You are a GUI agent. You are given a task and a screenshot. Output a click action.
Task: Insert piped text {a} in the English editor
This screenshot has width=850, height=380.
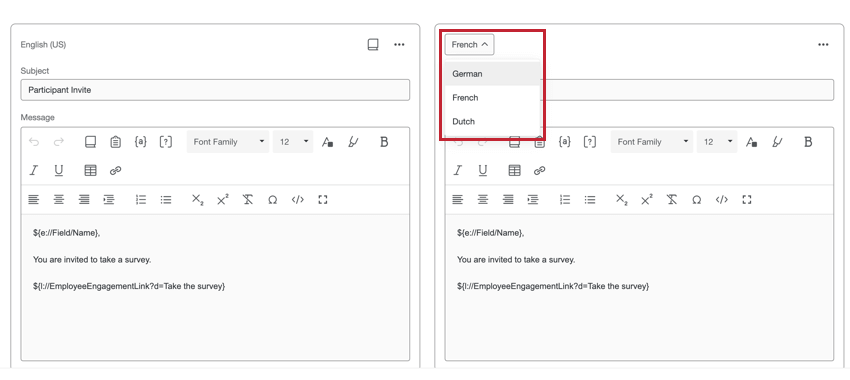(x=140, y=142)
